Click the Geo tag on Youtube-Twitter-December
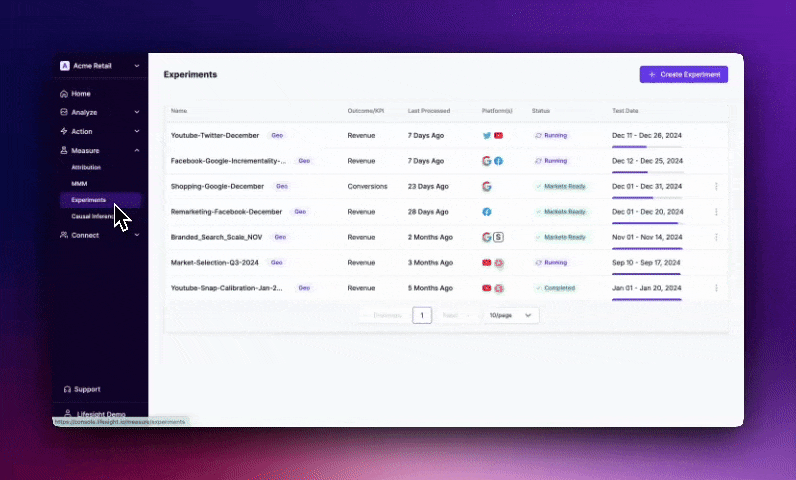This screenshot has height=480, width=796. click(277, 135)
